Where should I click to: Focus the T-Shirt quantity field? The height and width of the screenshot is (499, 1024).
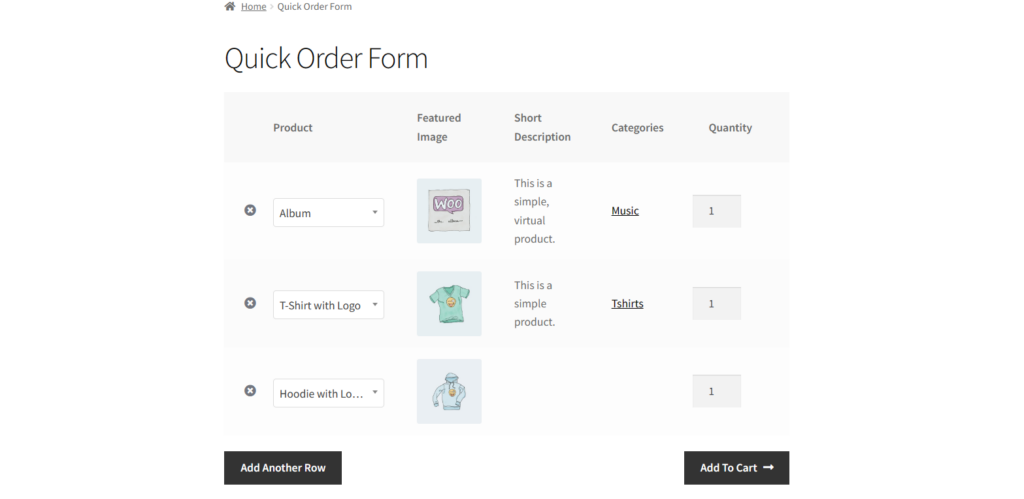pyautogui.click(x=716, y=304)
